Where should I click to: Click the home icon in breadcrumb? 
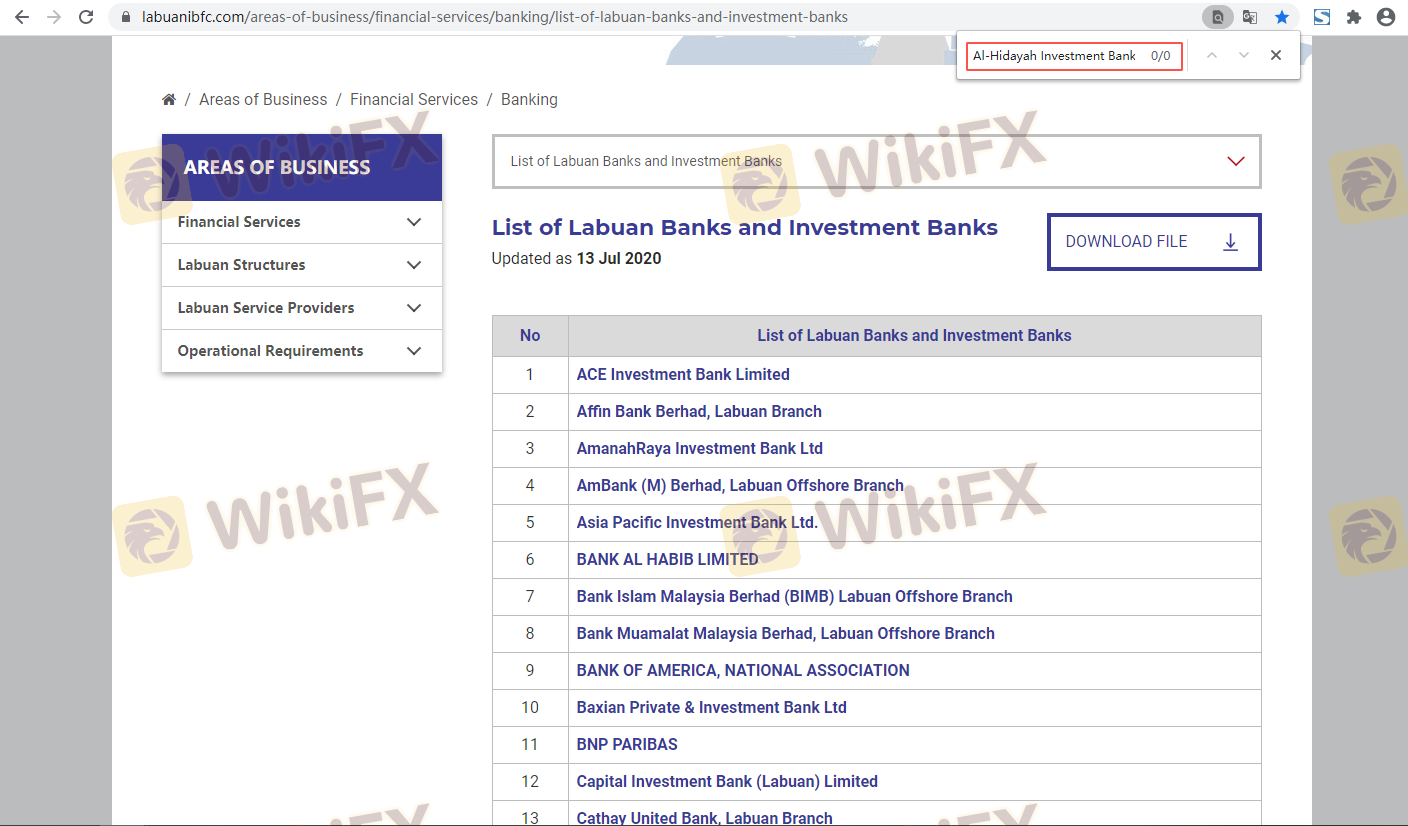pos(169,100)
